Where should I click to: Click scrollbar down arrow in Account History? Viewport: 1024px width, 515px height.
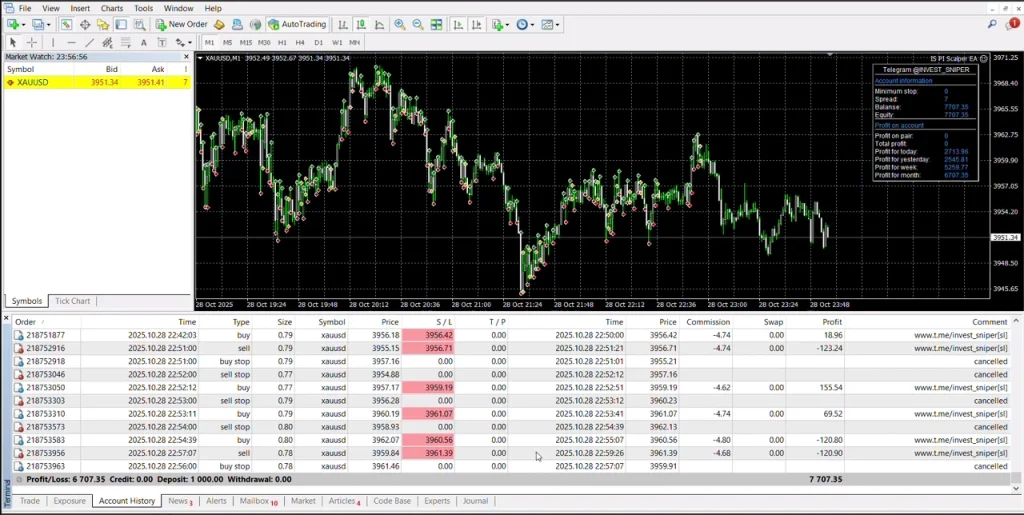click(1016, 488)
